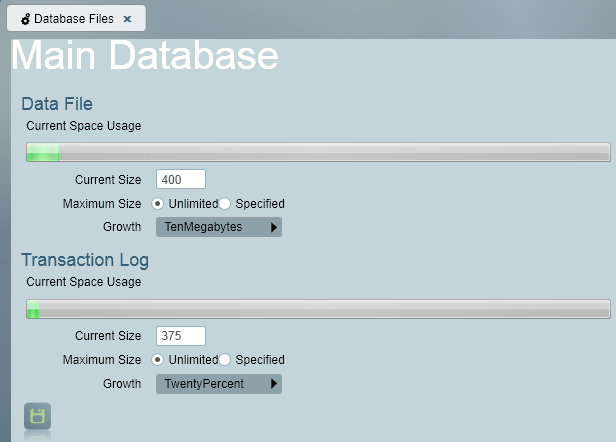Select Specified maximum size for Data File
616x442 pixels.
(224, 204)
